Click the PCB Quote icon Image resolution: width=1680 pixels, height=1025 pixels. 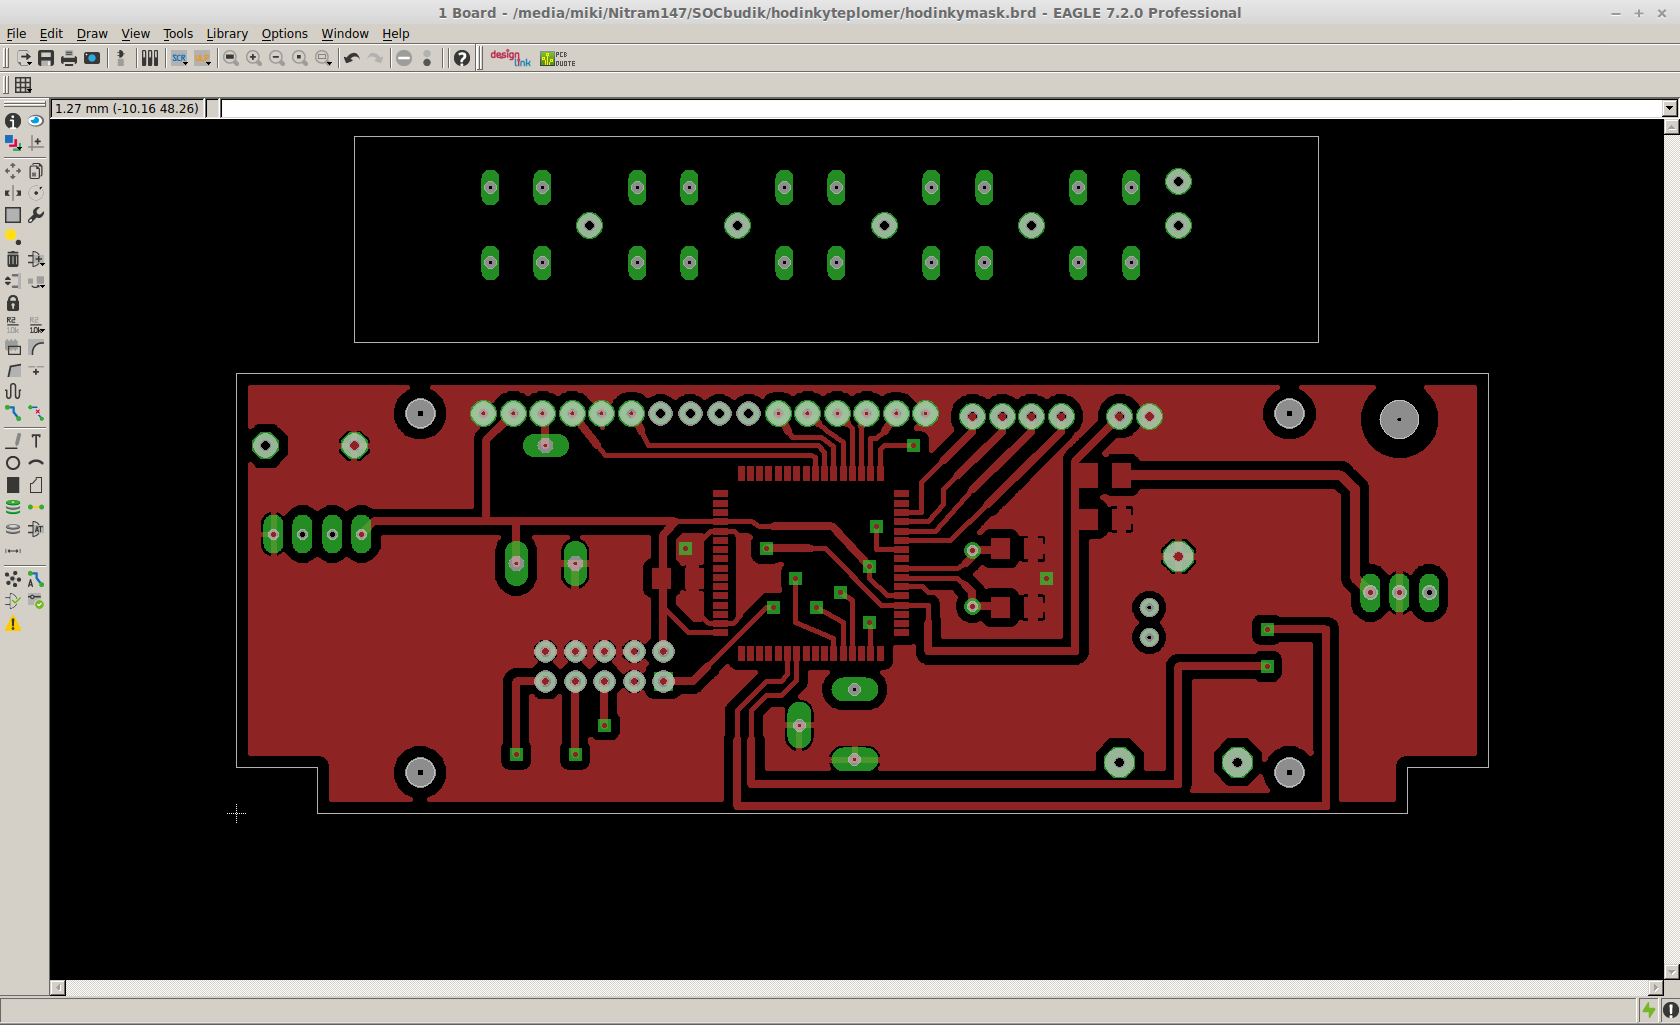[x=558, y=58]
